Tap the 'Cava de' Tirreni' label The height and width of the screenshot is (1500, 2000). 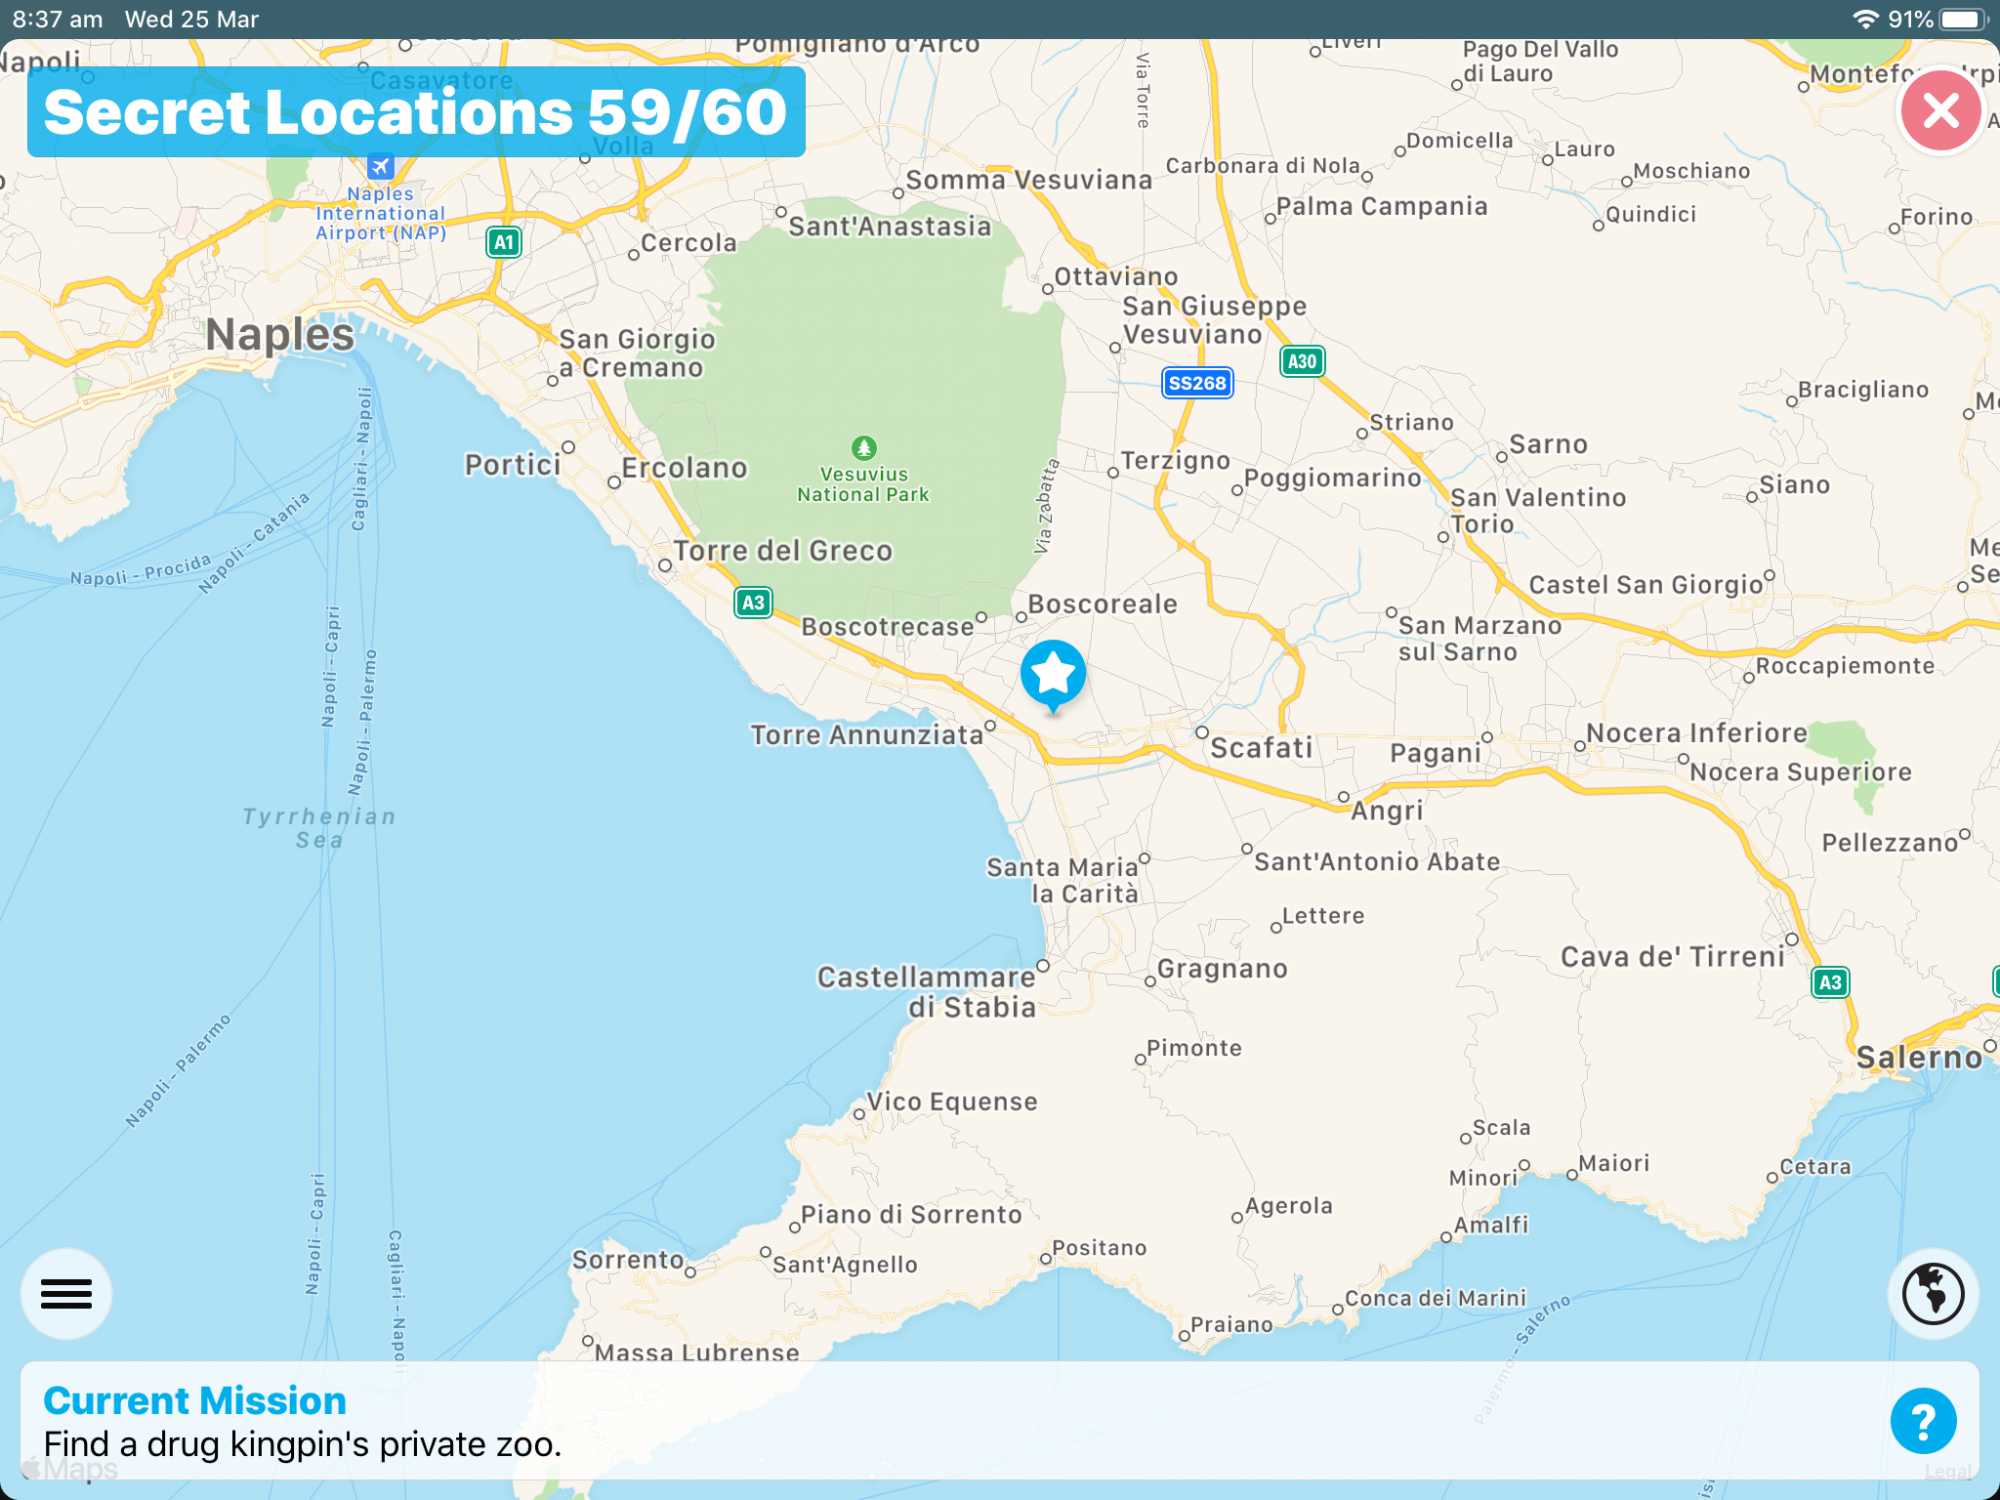point(1673,956)
